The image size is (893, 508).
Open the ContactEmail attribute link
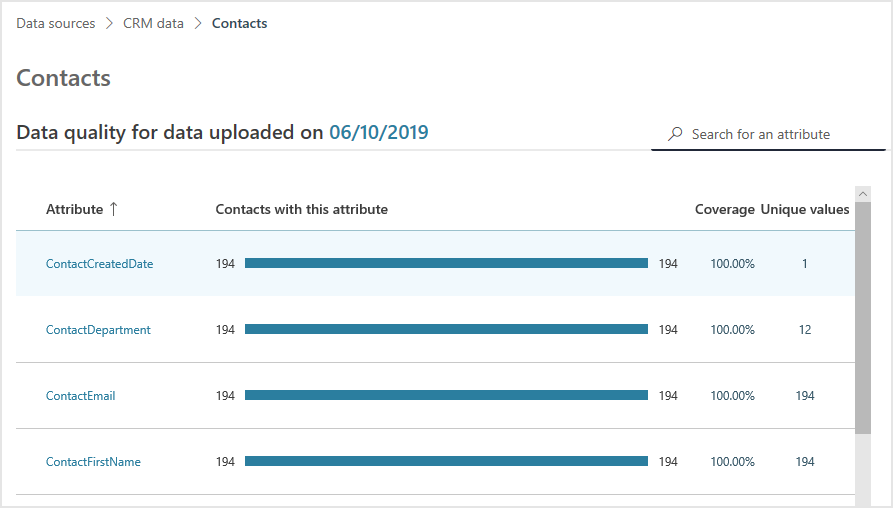click(x=80, y=396)
